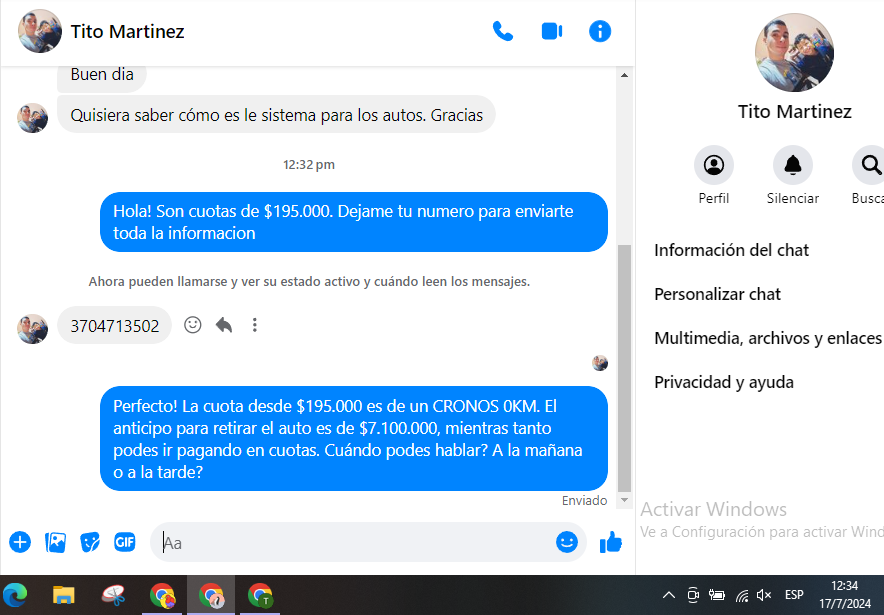This screenshot has height=615, width=884.
Task: Switch to the active Chrome taskbar window
Action: point(211,595)
